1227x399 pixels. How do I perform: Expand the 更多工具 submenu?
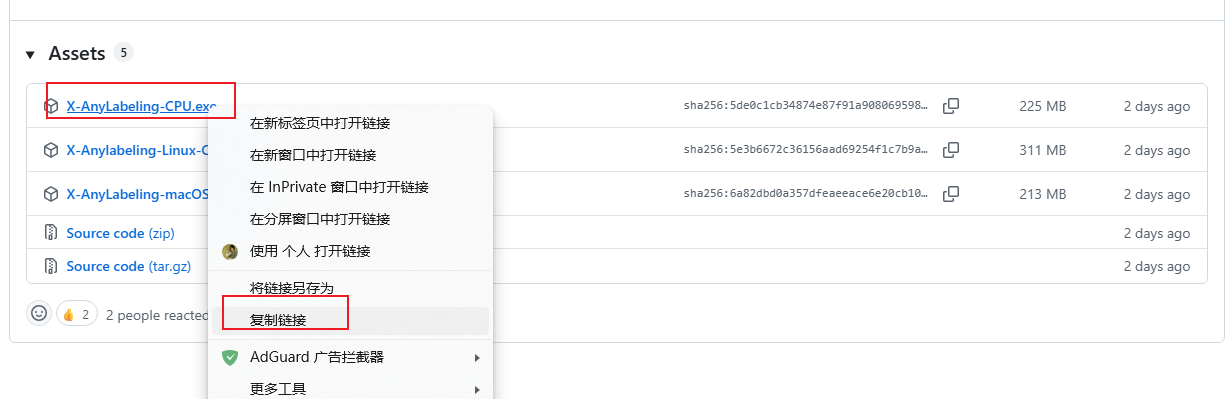click(x=349, y=389)
